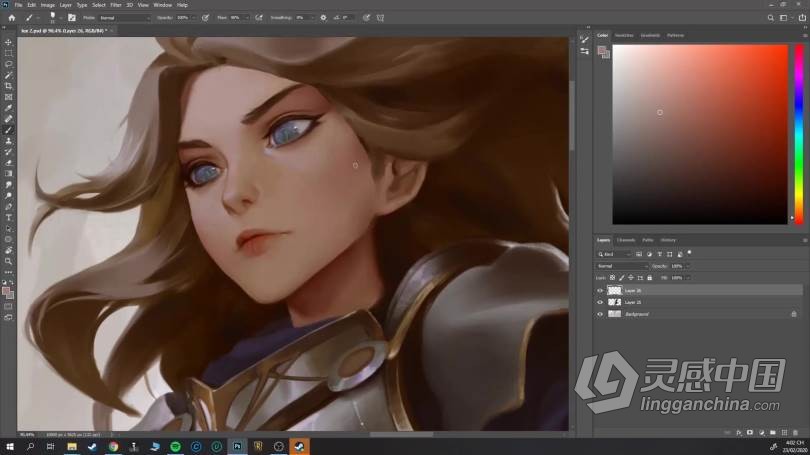Select the Healing Brush tool

point(8,119)
